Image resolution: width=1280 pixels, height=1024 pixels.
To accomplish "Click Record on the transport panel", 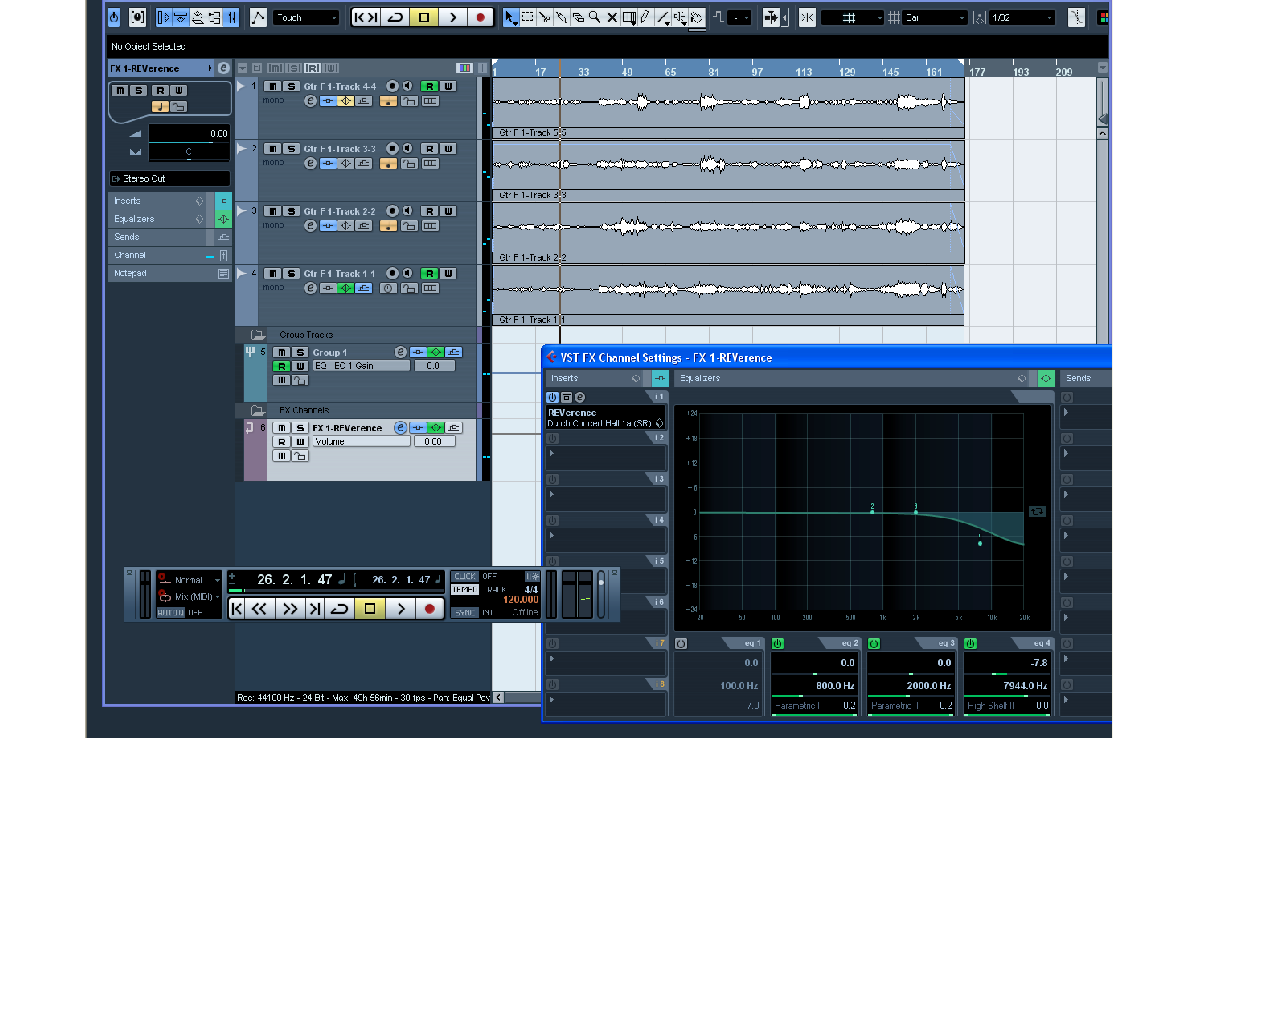I will coord(430,608).
